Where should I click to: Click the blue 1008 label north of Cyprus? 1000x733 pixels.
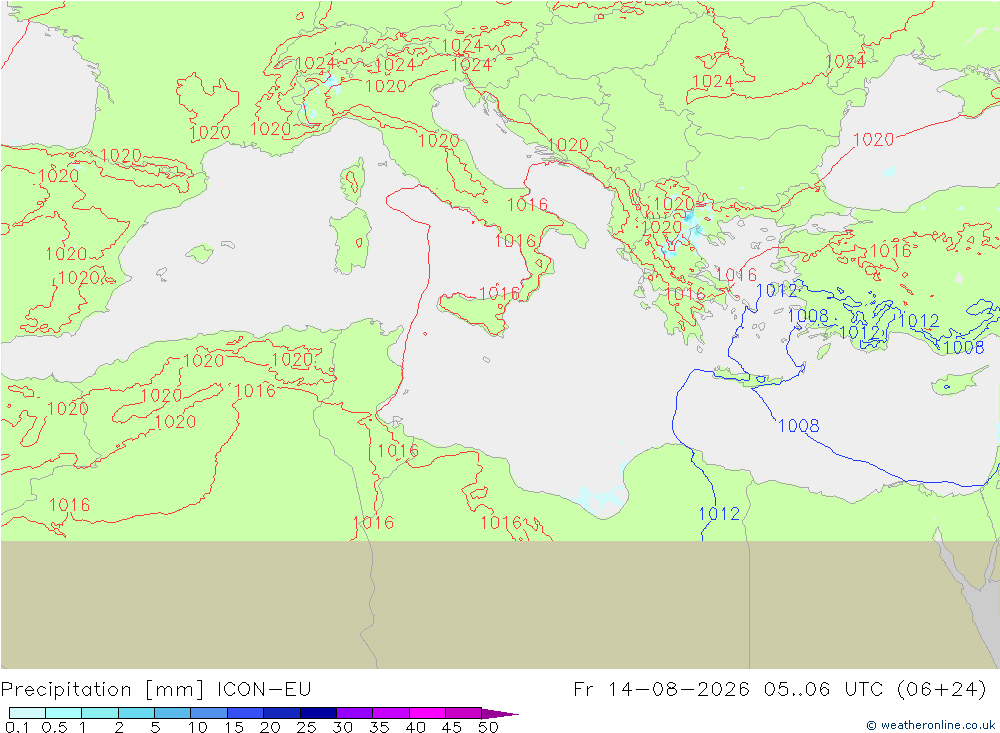point(964,347)
